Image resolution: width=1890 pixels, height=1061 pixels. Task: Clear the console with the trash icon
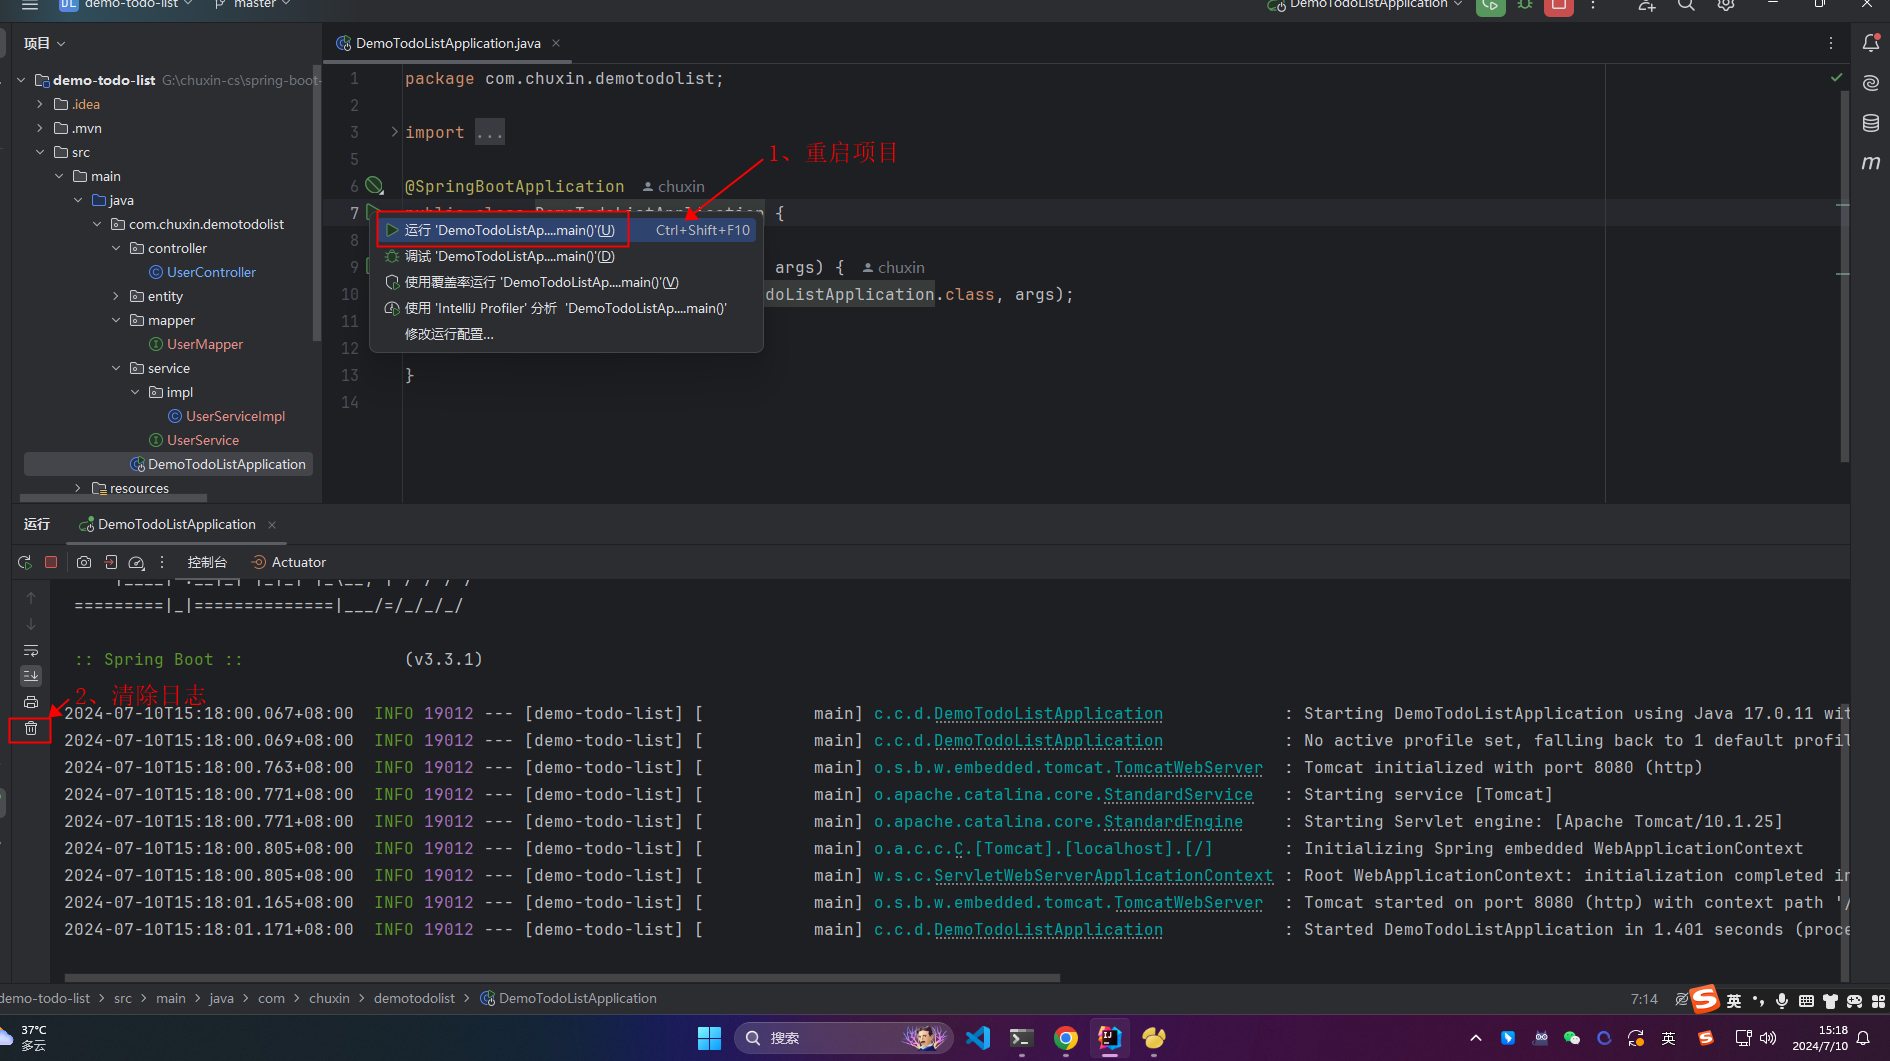31,728
